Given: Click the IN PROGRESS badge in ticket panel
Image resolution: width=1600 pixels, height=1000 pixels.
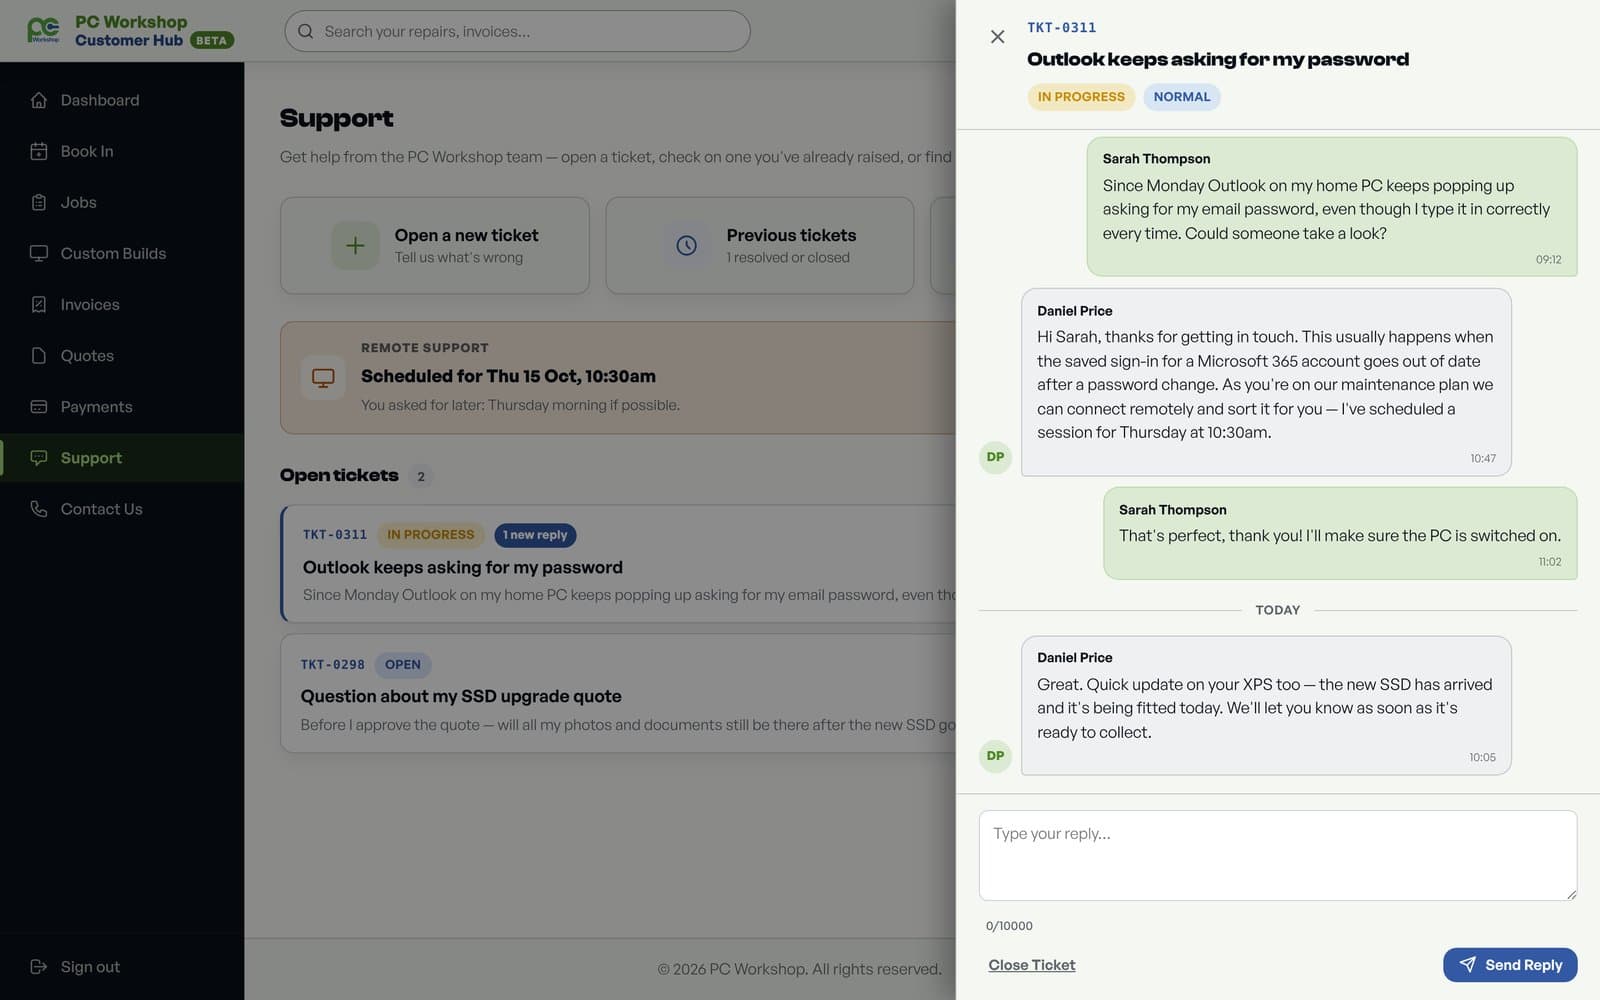Looking at the screenshot, I should 1081,97.
